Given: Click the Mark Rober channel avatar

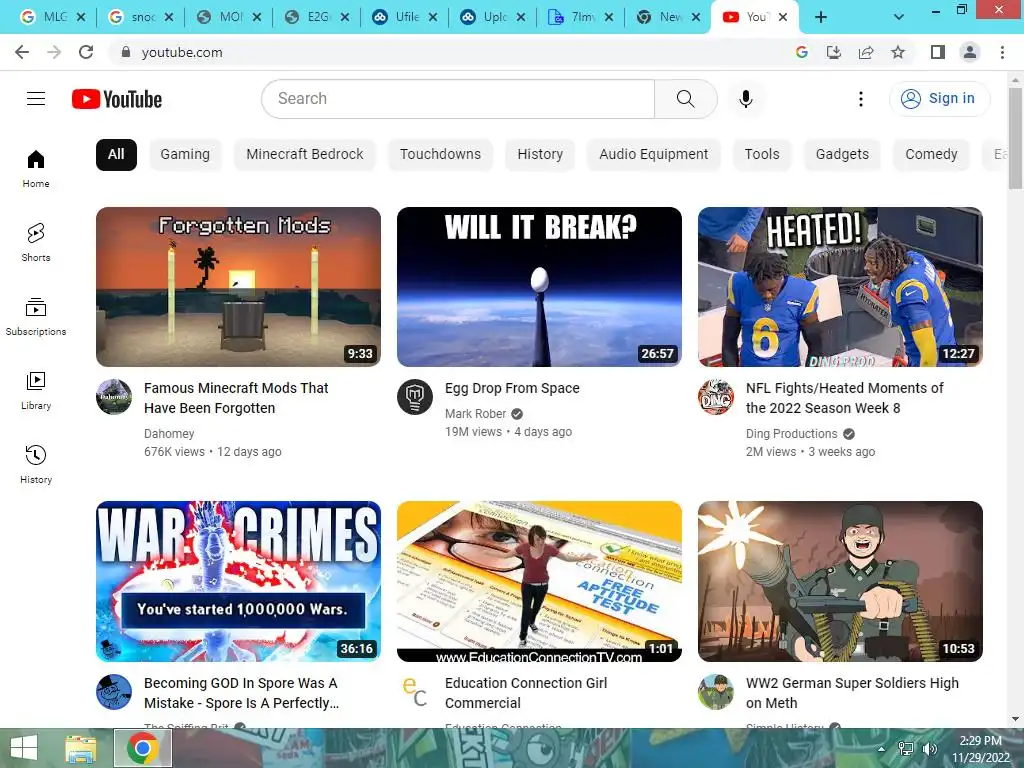Looking at the screenshot, I should pos(415,397).
